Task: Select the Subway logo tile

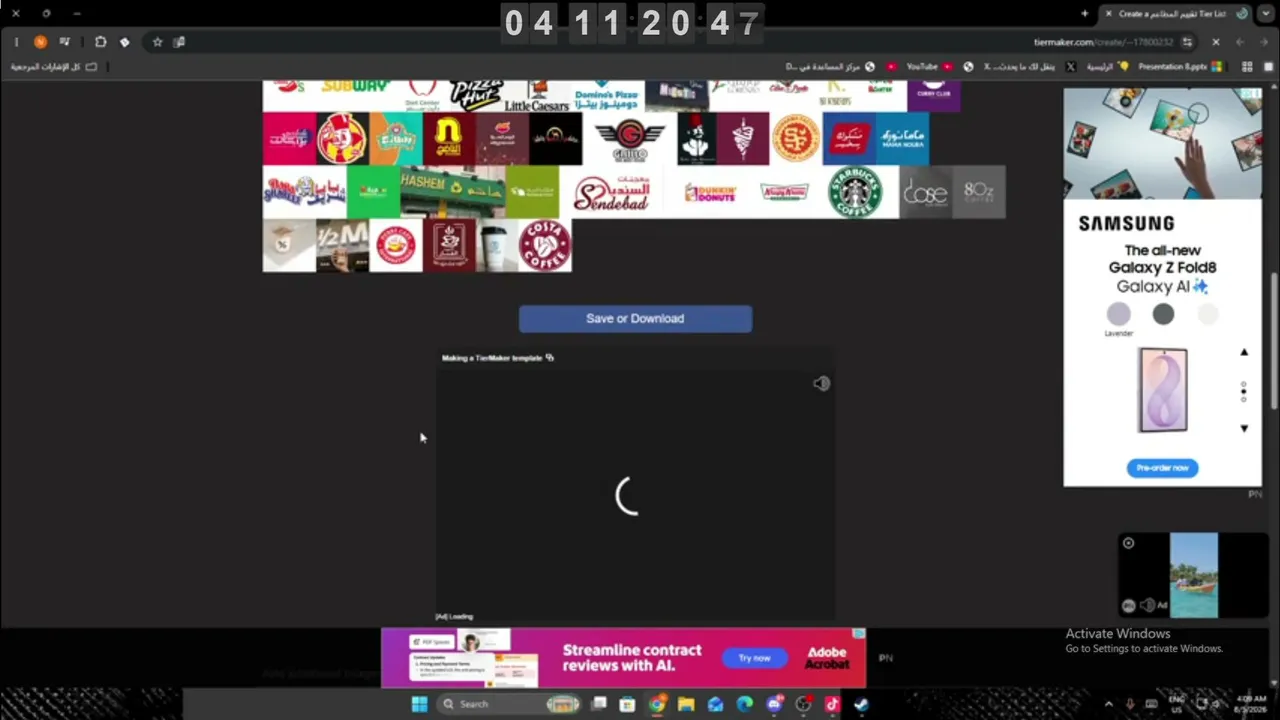Action: pyautogui.click(x=355, y=95)
